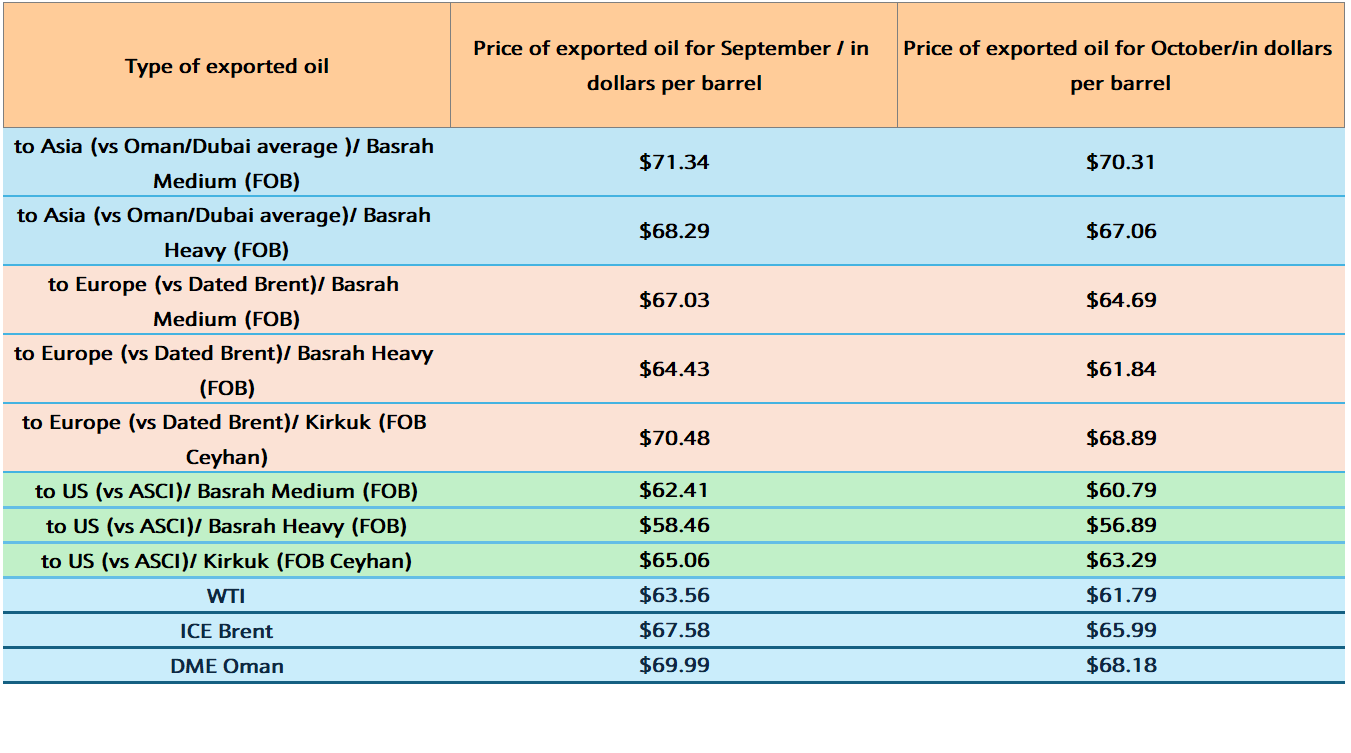
Task: Click the Europe Kirkuk (FOB Ceyhan) row label
Action: [226, 439]
